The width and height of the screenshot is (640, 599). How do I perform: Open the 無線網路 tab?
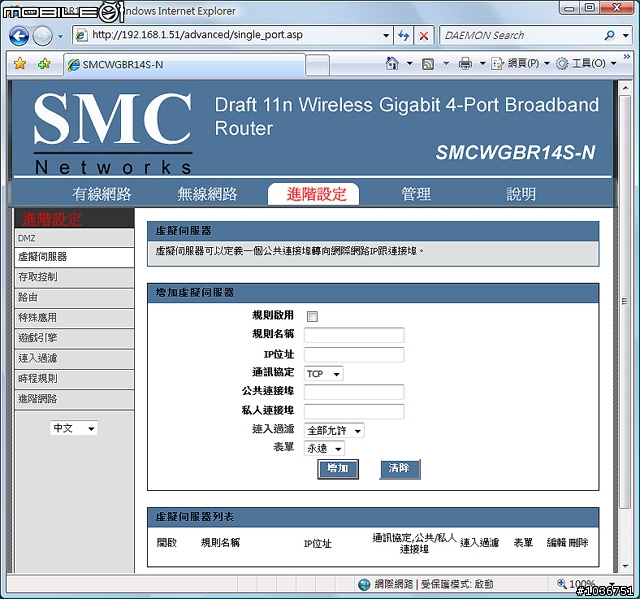point(207,194)
